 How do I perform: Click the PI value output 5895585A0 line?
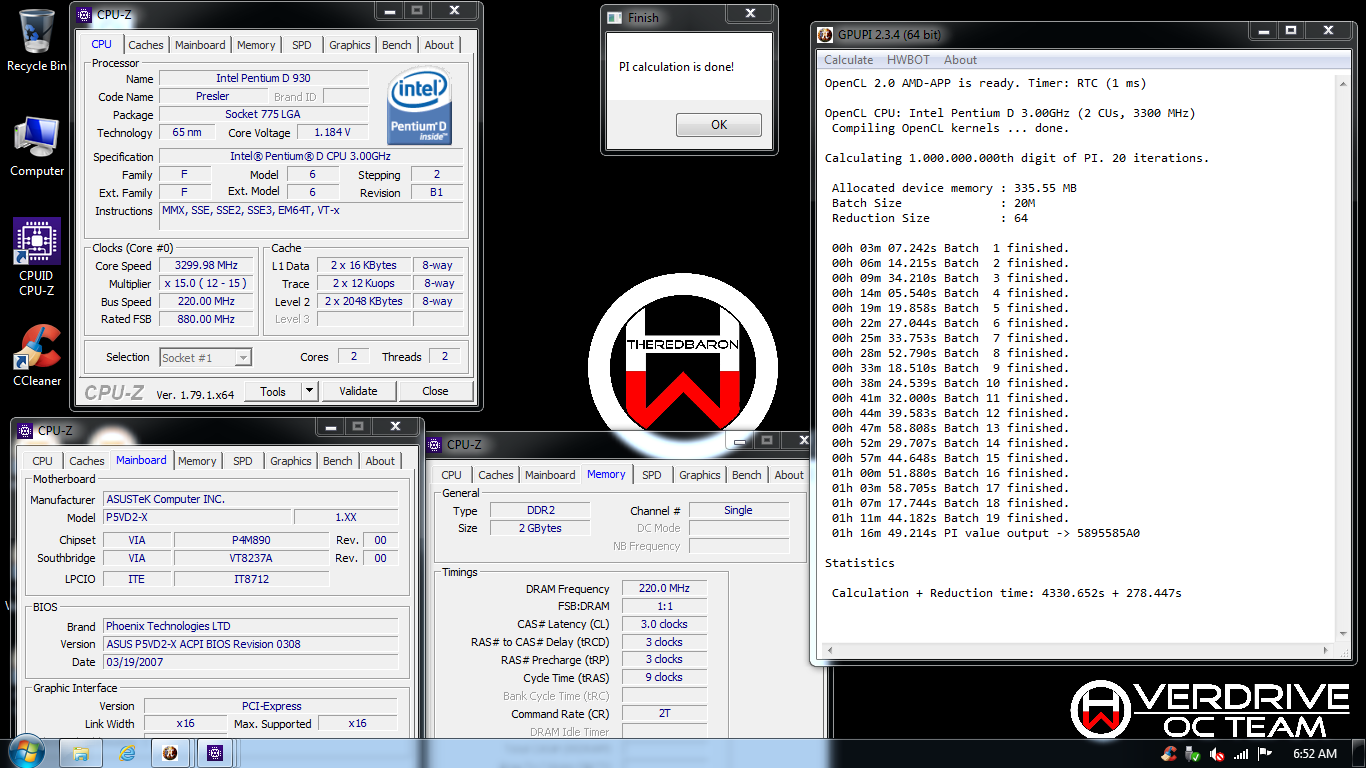[x=985, y=533]
